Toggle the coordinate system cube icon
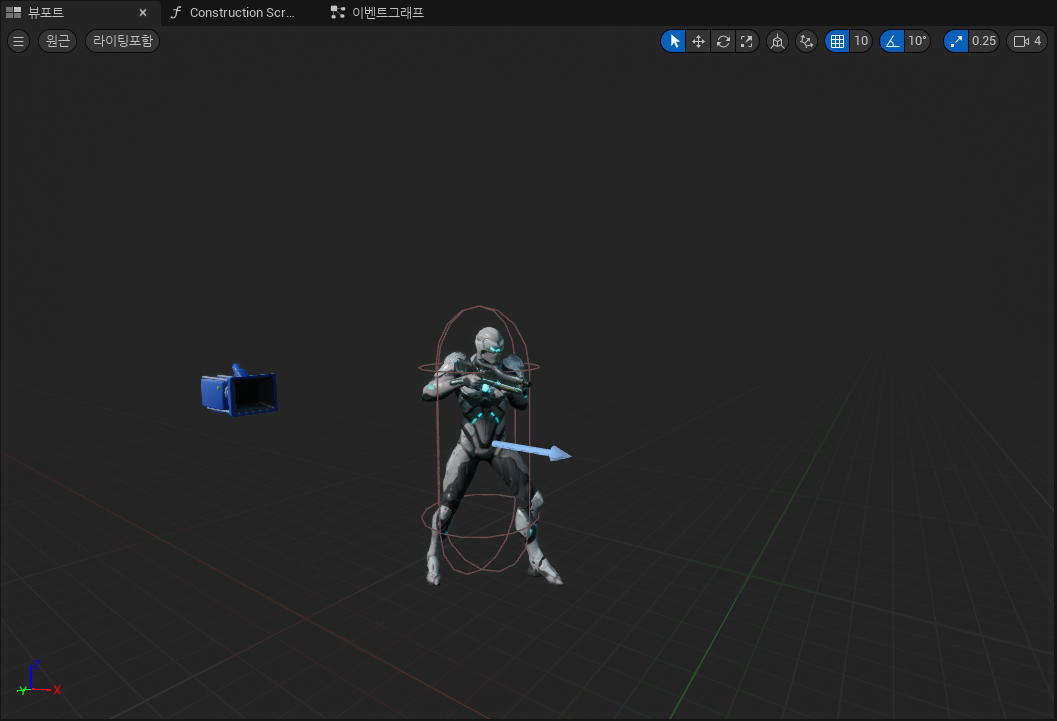 777,41
